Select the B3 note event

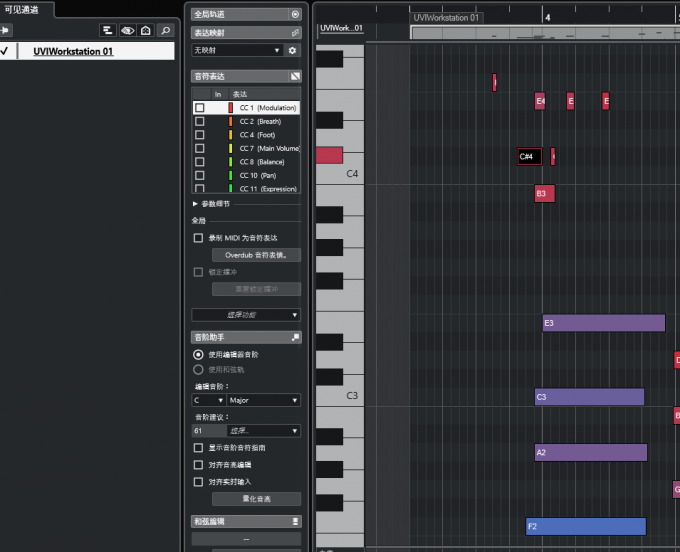click(x=544, y=194)
